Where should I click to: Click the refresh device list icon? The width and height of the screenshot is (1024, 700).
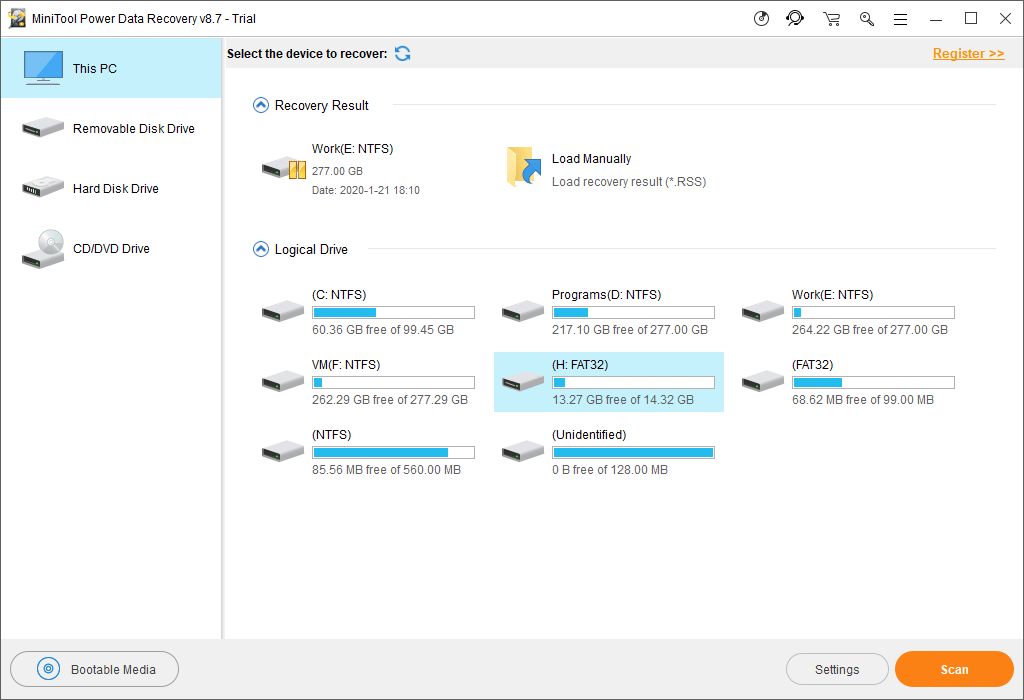coord(403,54)
